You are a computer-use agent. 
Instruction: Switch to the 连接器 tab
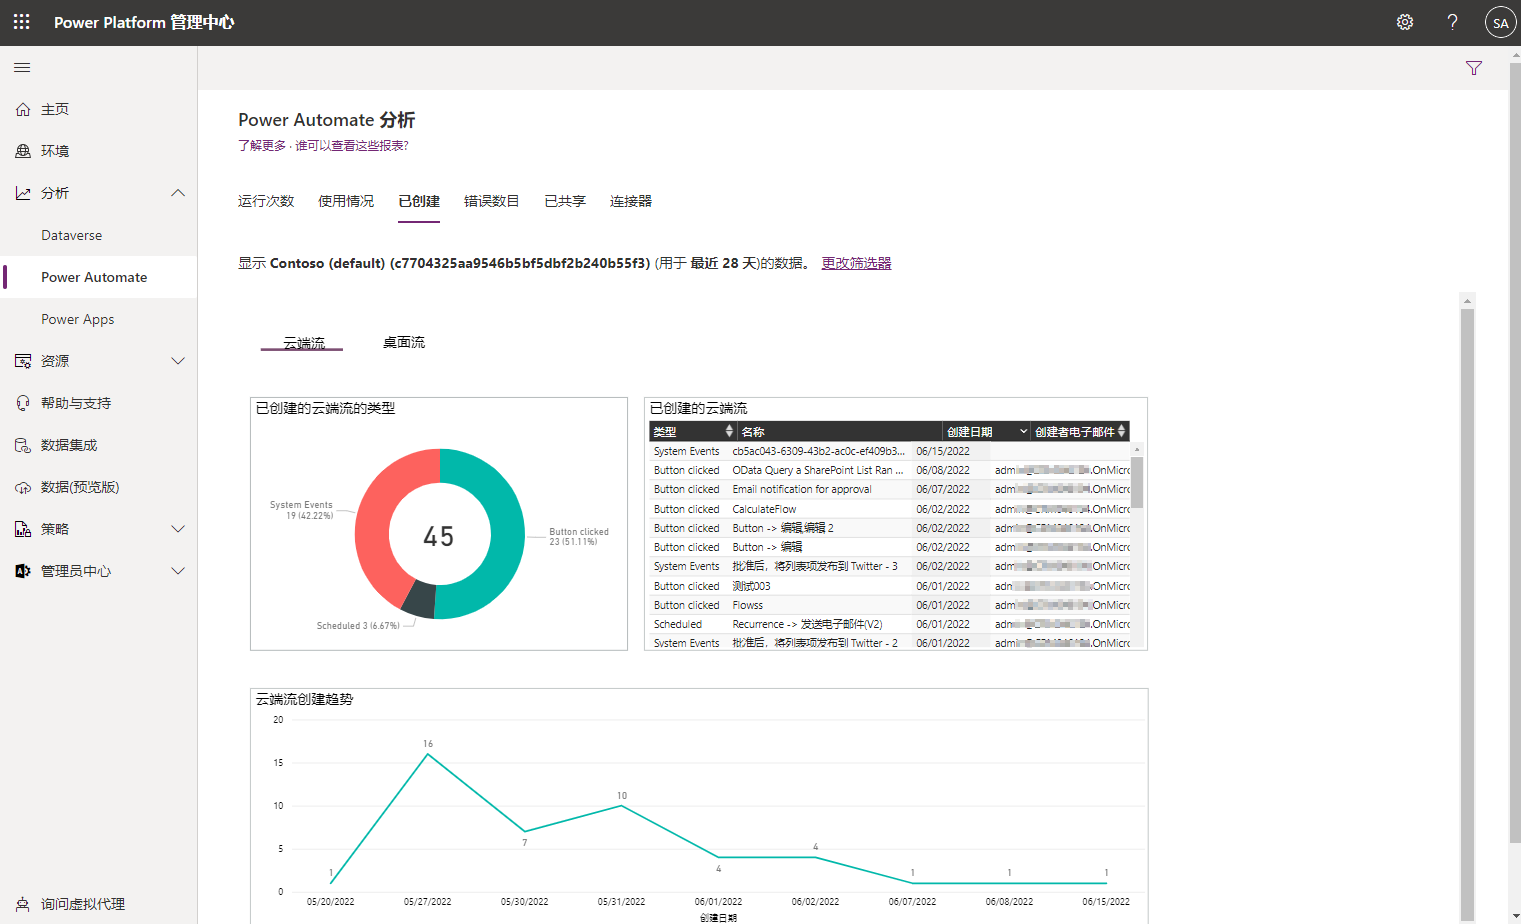[631, 201]
